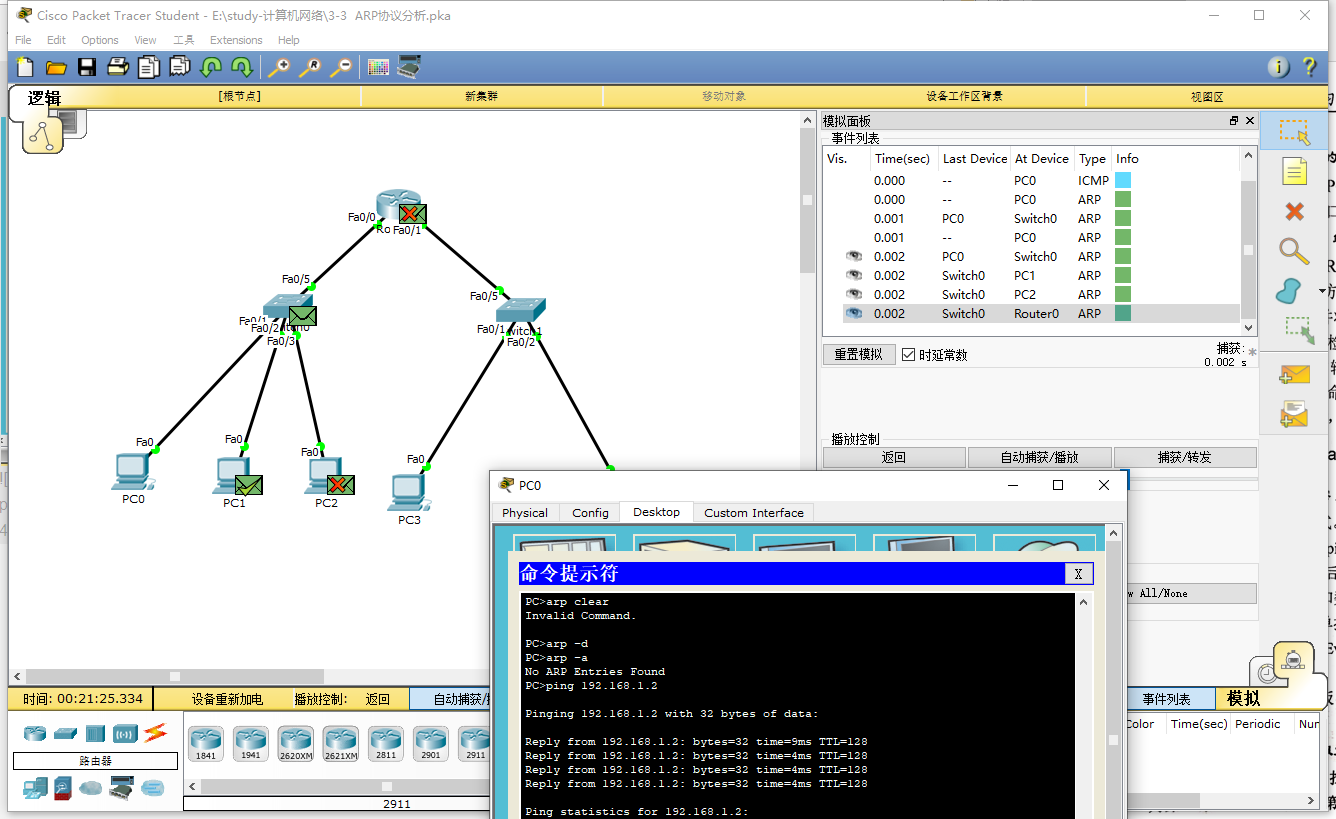Pick the 2811 router model

(x=386, y=744)
